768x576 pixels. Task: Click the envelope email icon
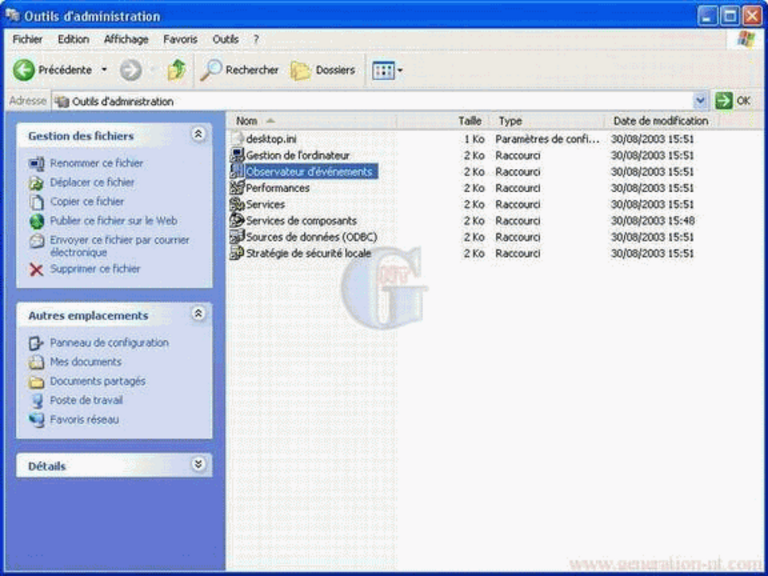[x=36, y=241]
